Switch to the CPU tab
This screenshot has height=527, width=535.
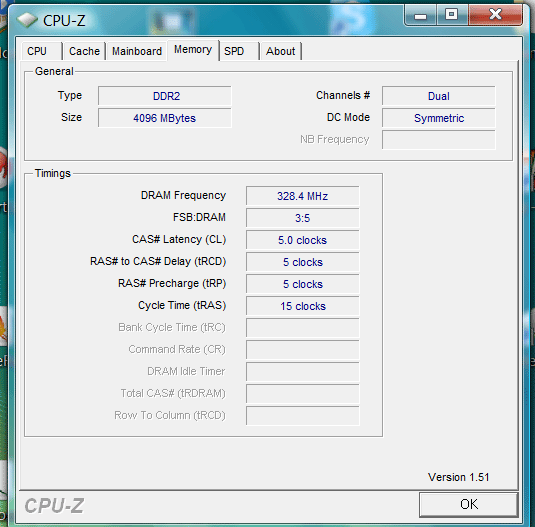(x=41, y=51)
